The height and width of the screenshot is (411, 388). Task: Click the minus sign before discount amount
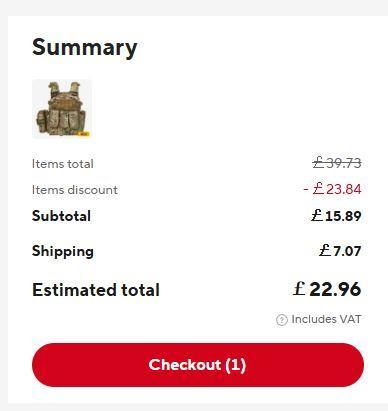point(306,190)
